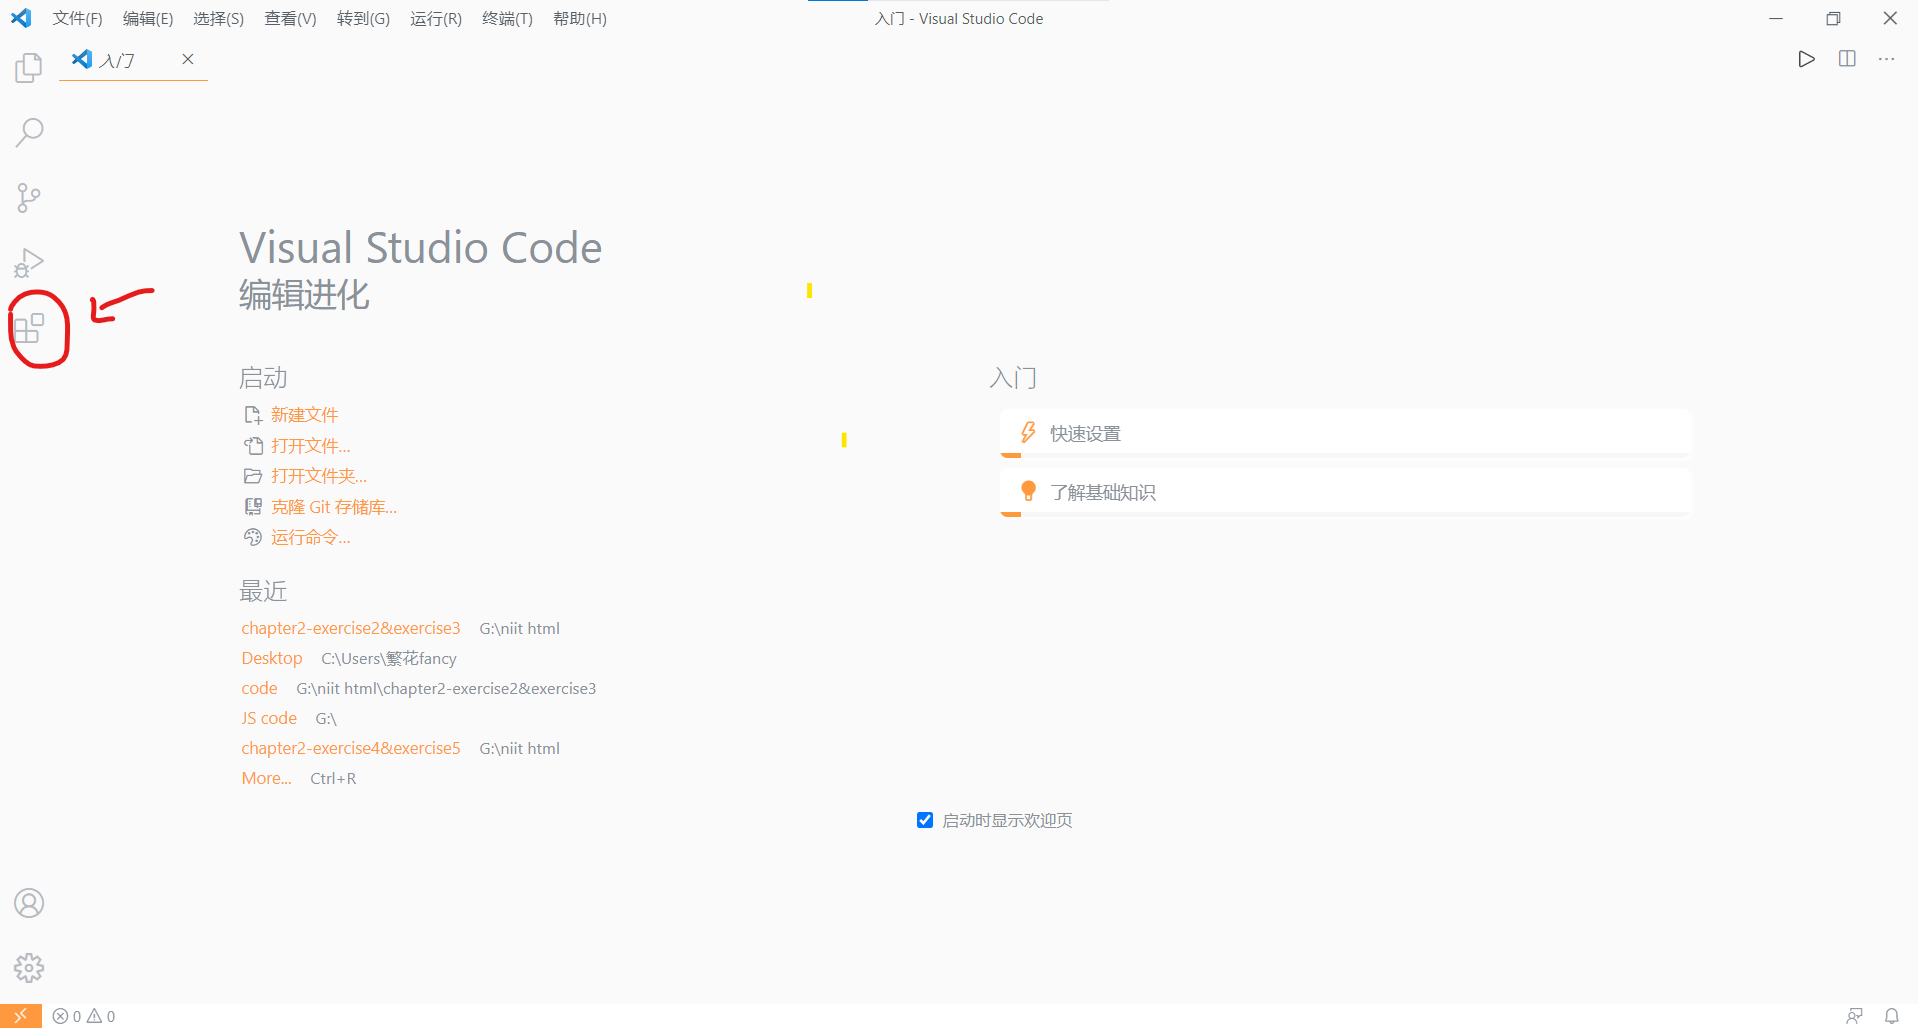Open notifications bell in status bar
Image resolution: width=1918 pixels, height=1028 pixels.
click(1892, 1016)
